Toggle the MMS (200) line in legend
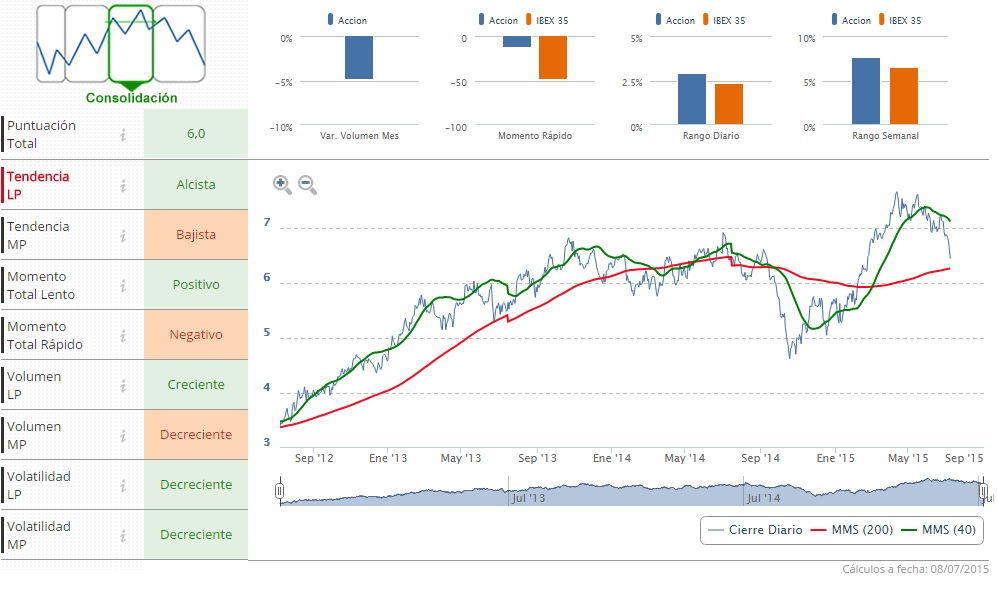997x594 pixels. 842,530
